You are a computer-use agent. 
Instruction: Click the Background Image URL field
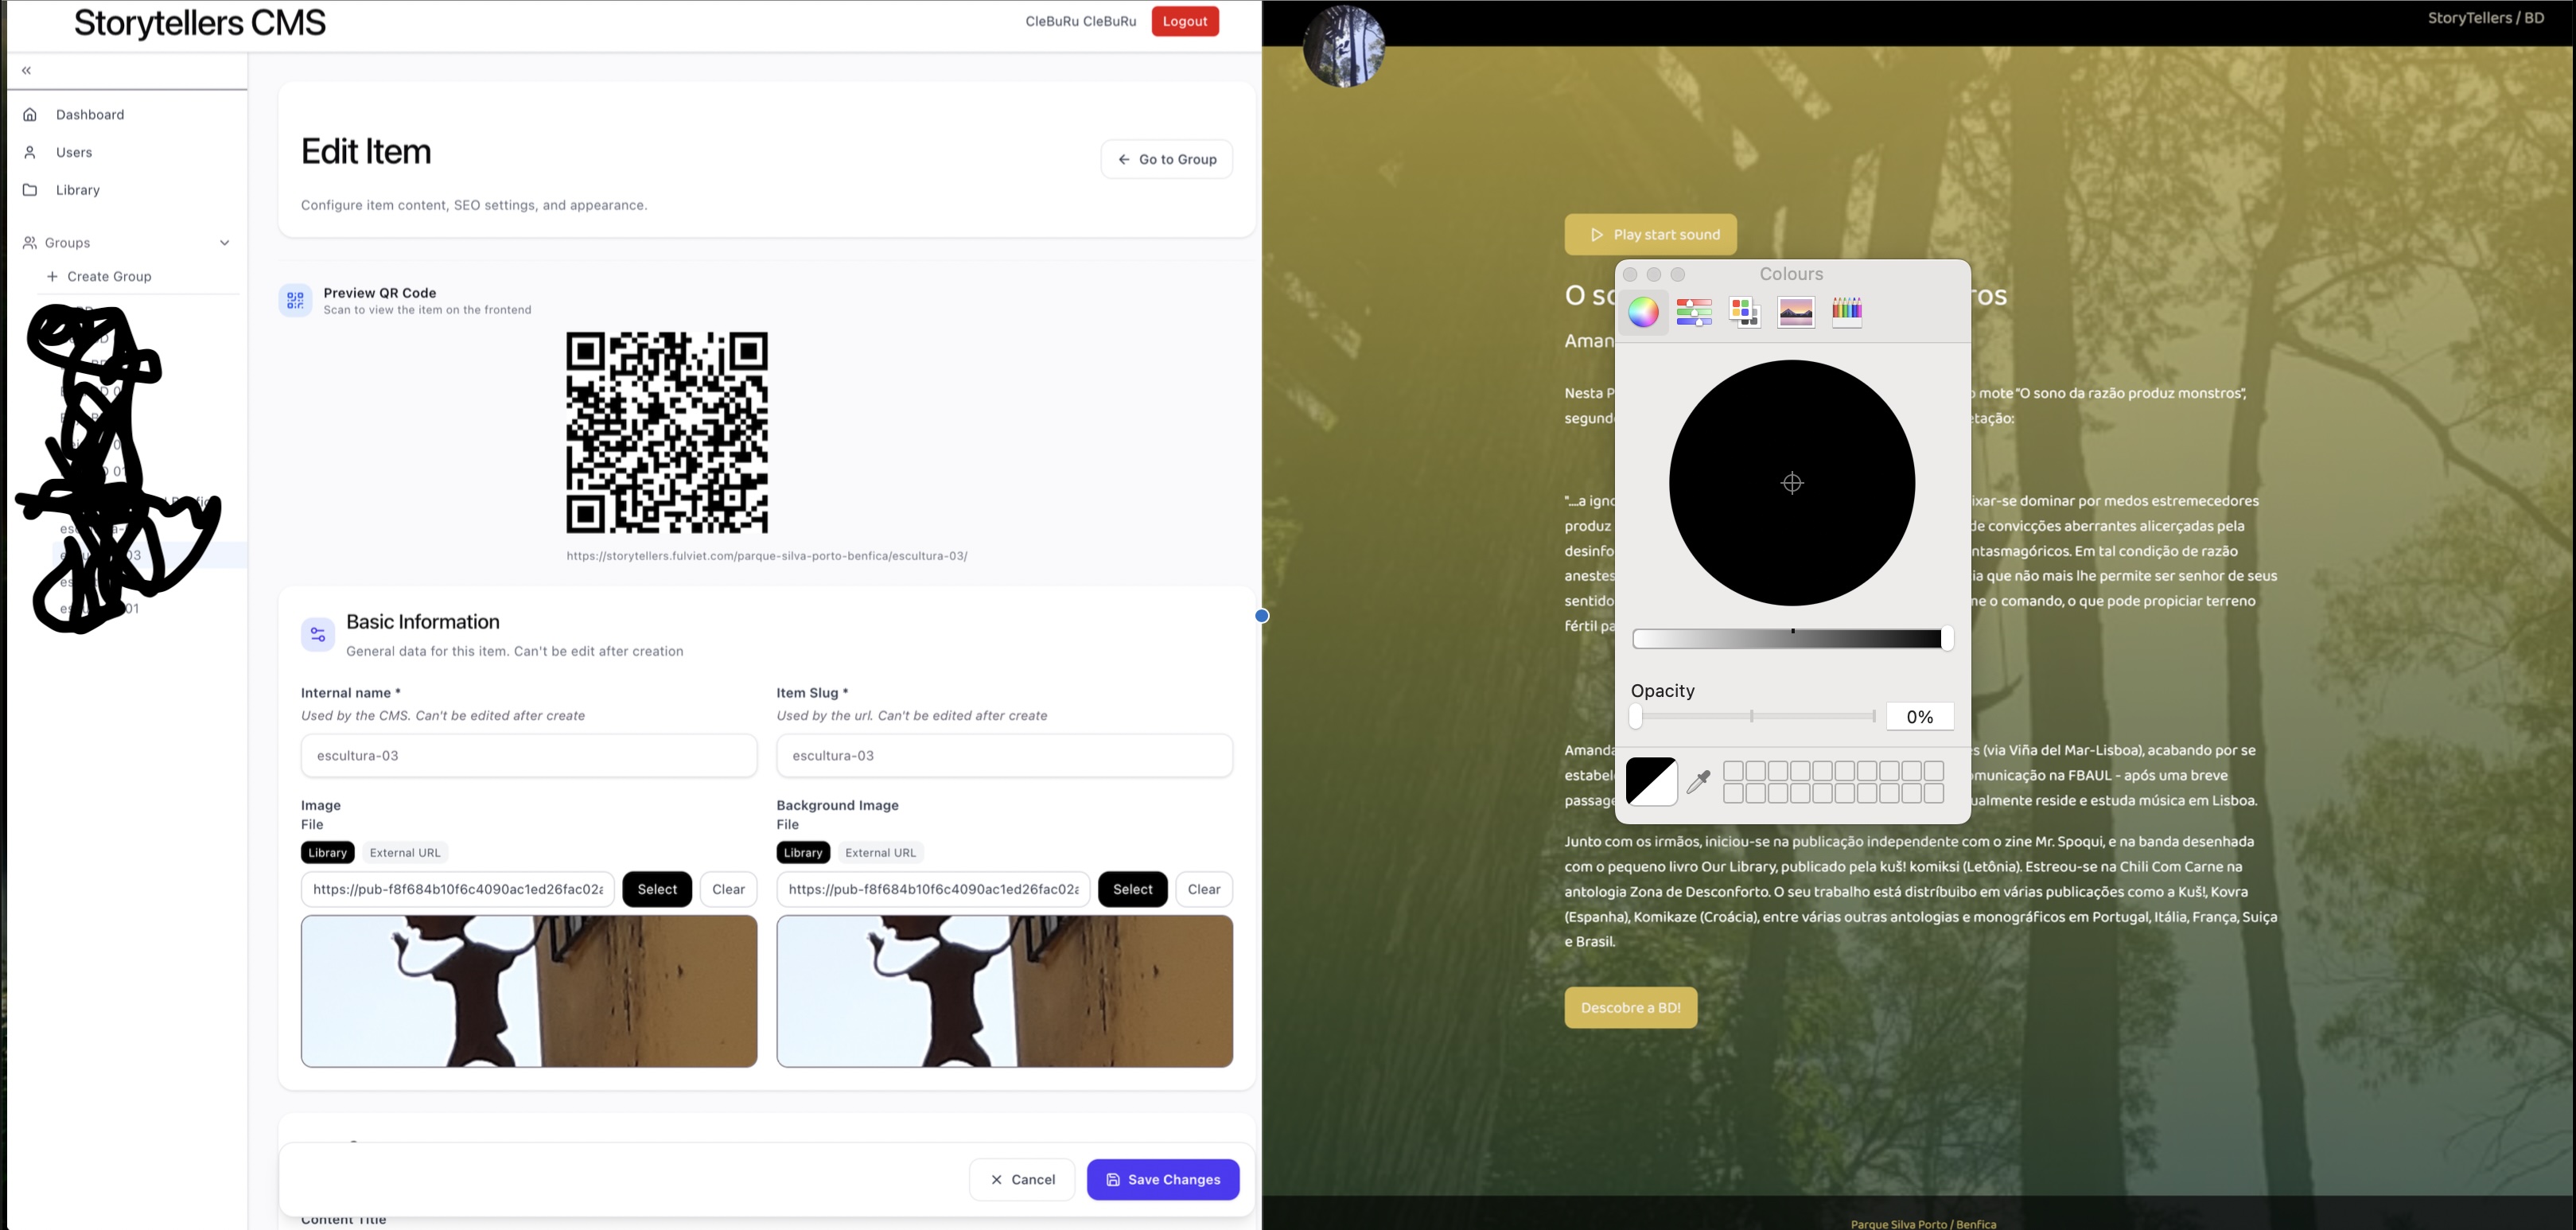[x=933, y=889]
